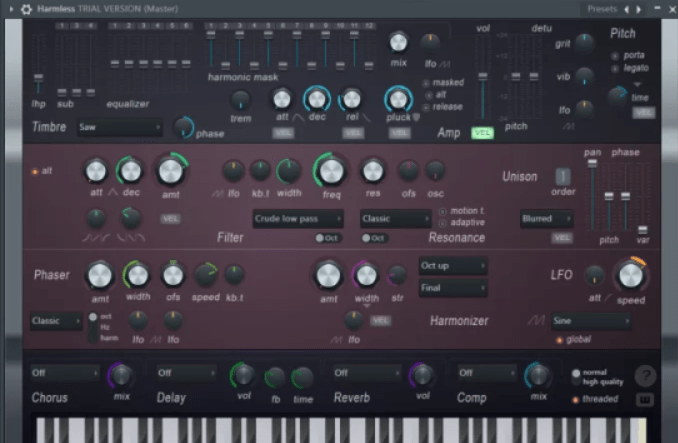Viewport: 678px width, 443px height.
Task: Click the Amp dec knob
Action: (x=317, y=99)
